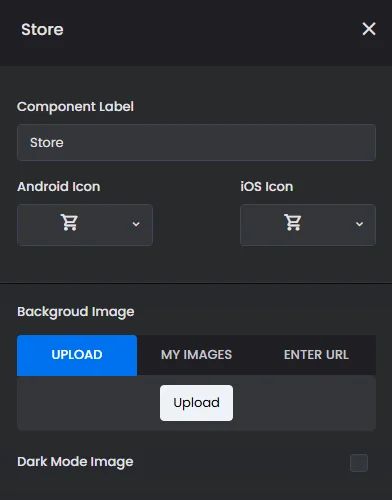
Task: Click the iOS shopping cart icon
Action: click(293, 222)
